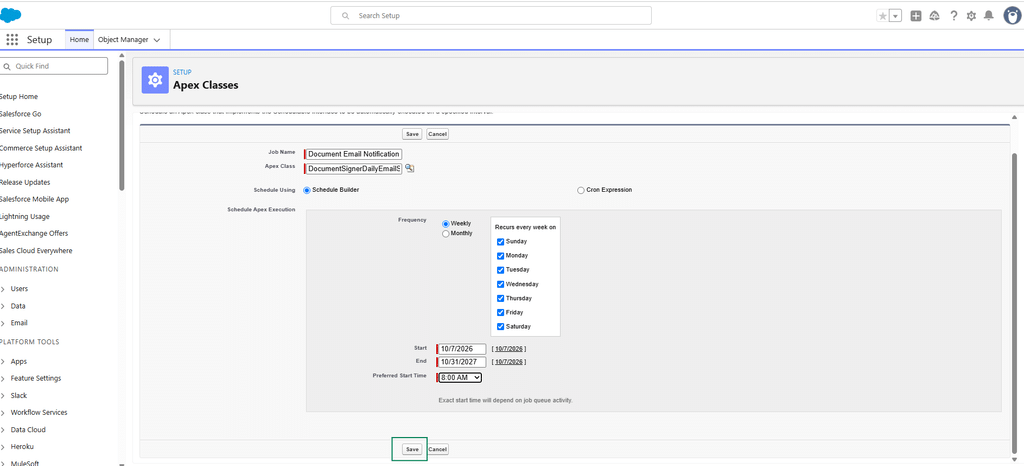Click the Search Setup field
Image resolution: width=1024 pixels, height=466 pixels.
491,16
